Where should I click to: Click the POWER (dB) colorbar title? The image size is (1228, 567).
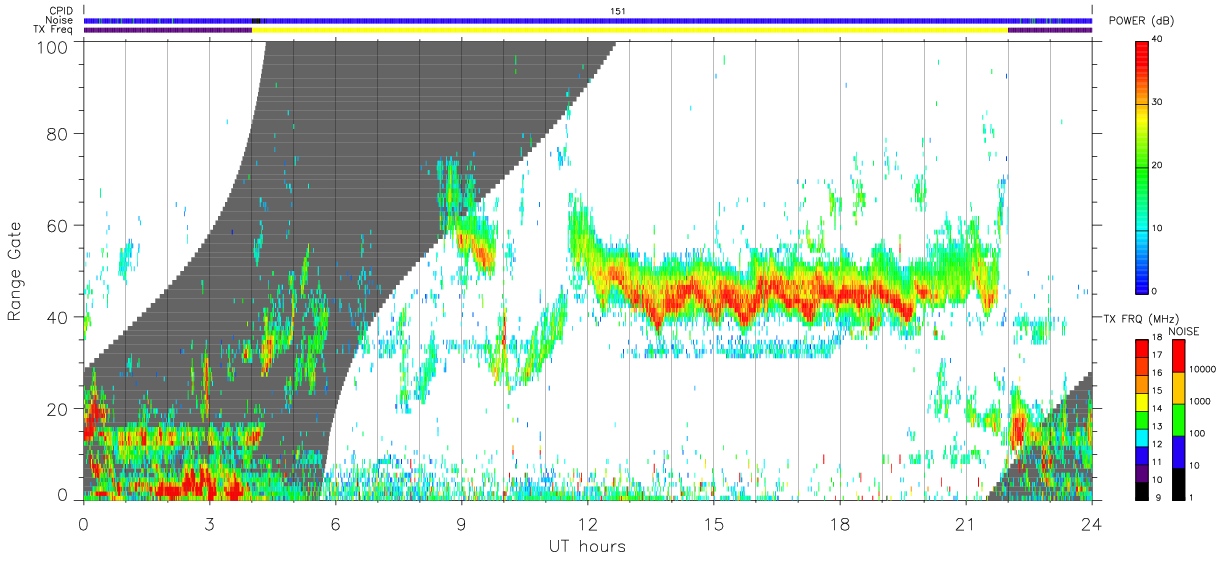[x=1140, y=21]
